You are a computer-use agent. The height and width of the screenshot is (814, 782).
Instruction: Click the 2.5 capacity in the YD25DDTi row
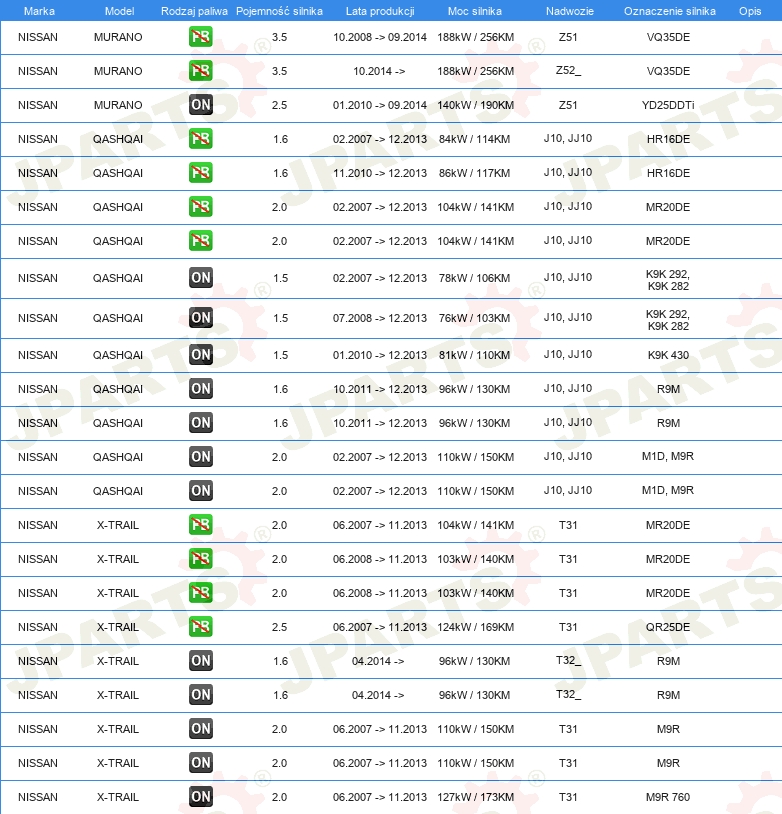pyautogui.click(x=279, y=105)
